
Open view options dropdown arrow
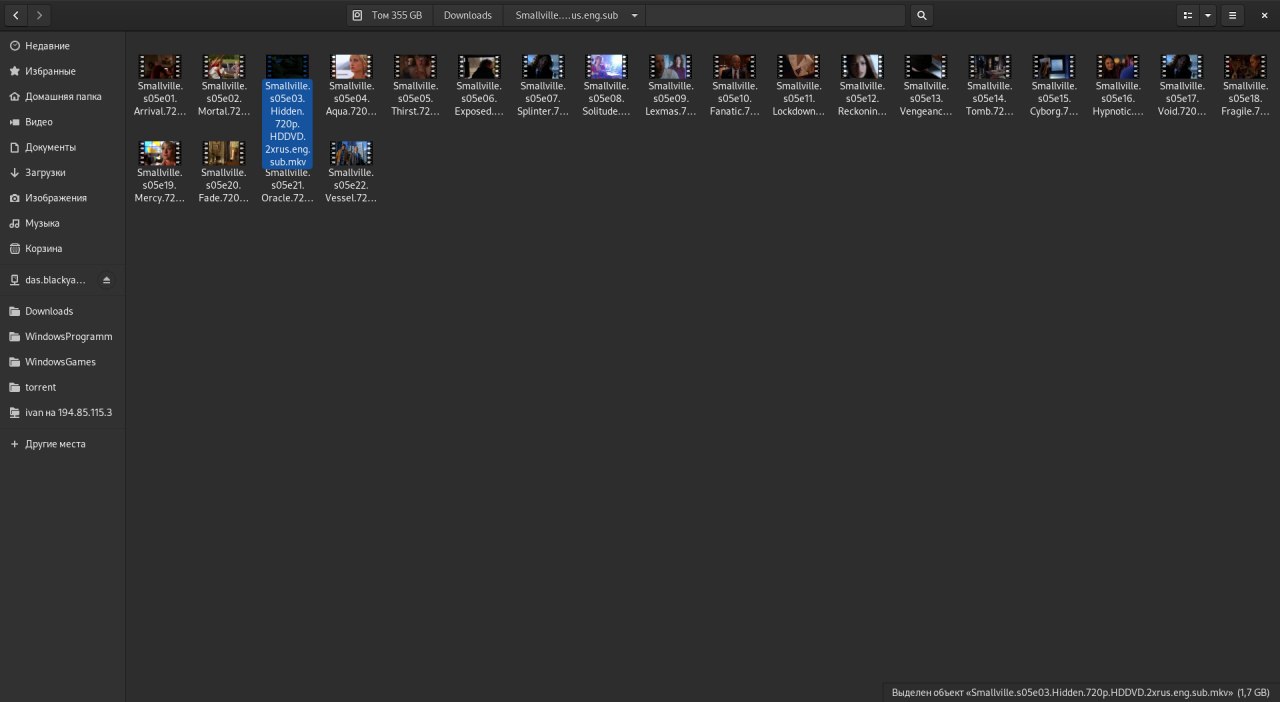click(1208, 15)
